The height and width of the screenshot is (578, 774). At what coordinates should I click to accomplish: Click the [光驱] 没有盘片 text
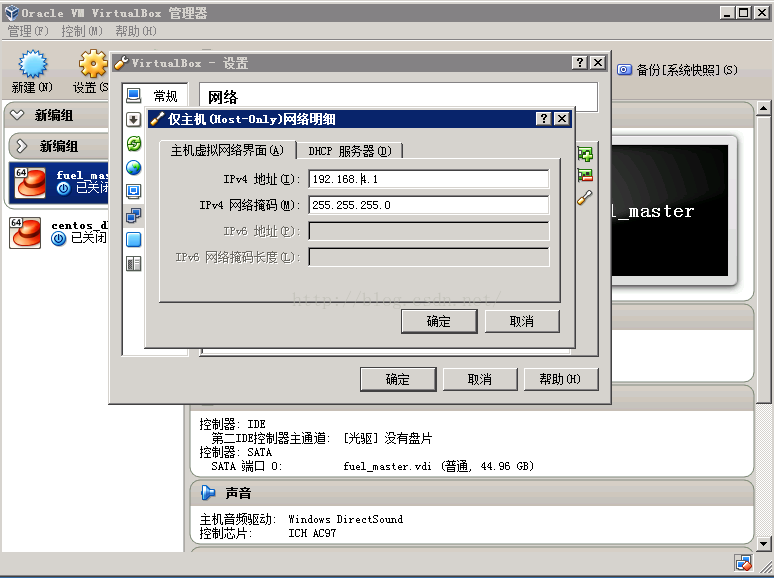(387, 438)
